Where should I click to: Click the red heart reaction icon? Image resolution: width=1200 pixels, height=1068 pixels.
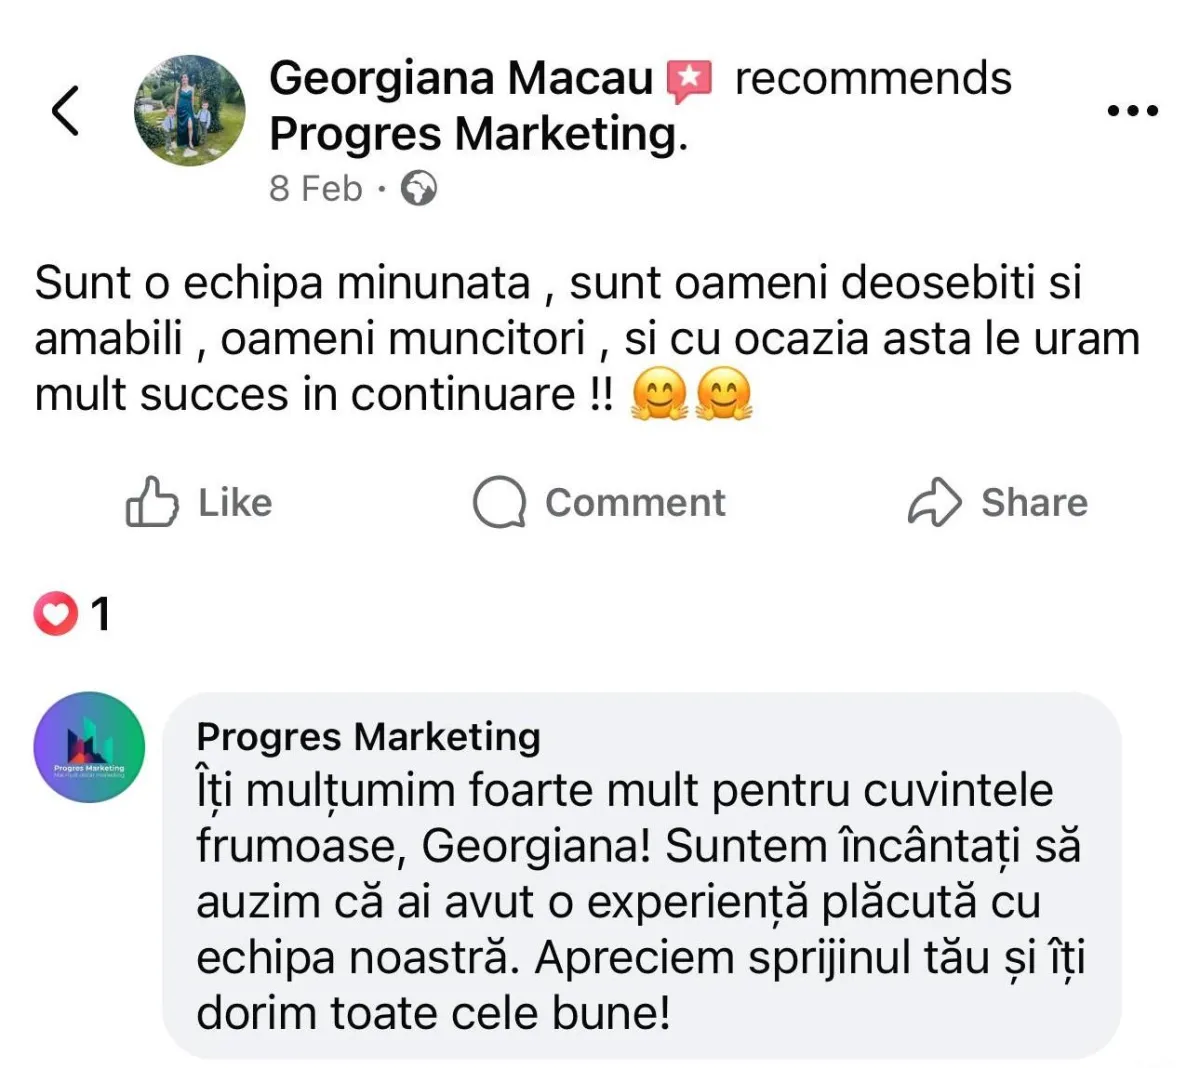(x=55, y=614)
